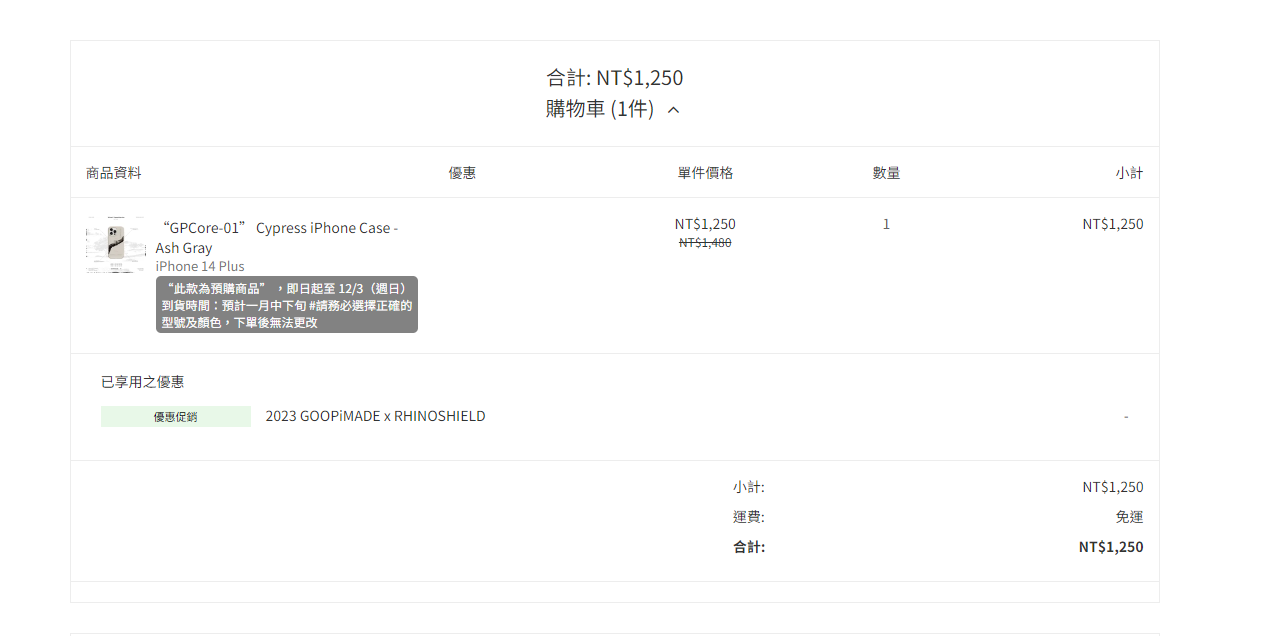Click the 購物車 (1件) cart heading
Viewport: 1265px width, 636px height.
pyautogui.click(x=600, y=109)
